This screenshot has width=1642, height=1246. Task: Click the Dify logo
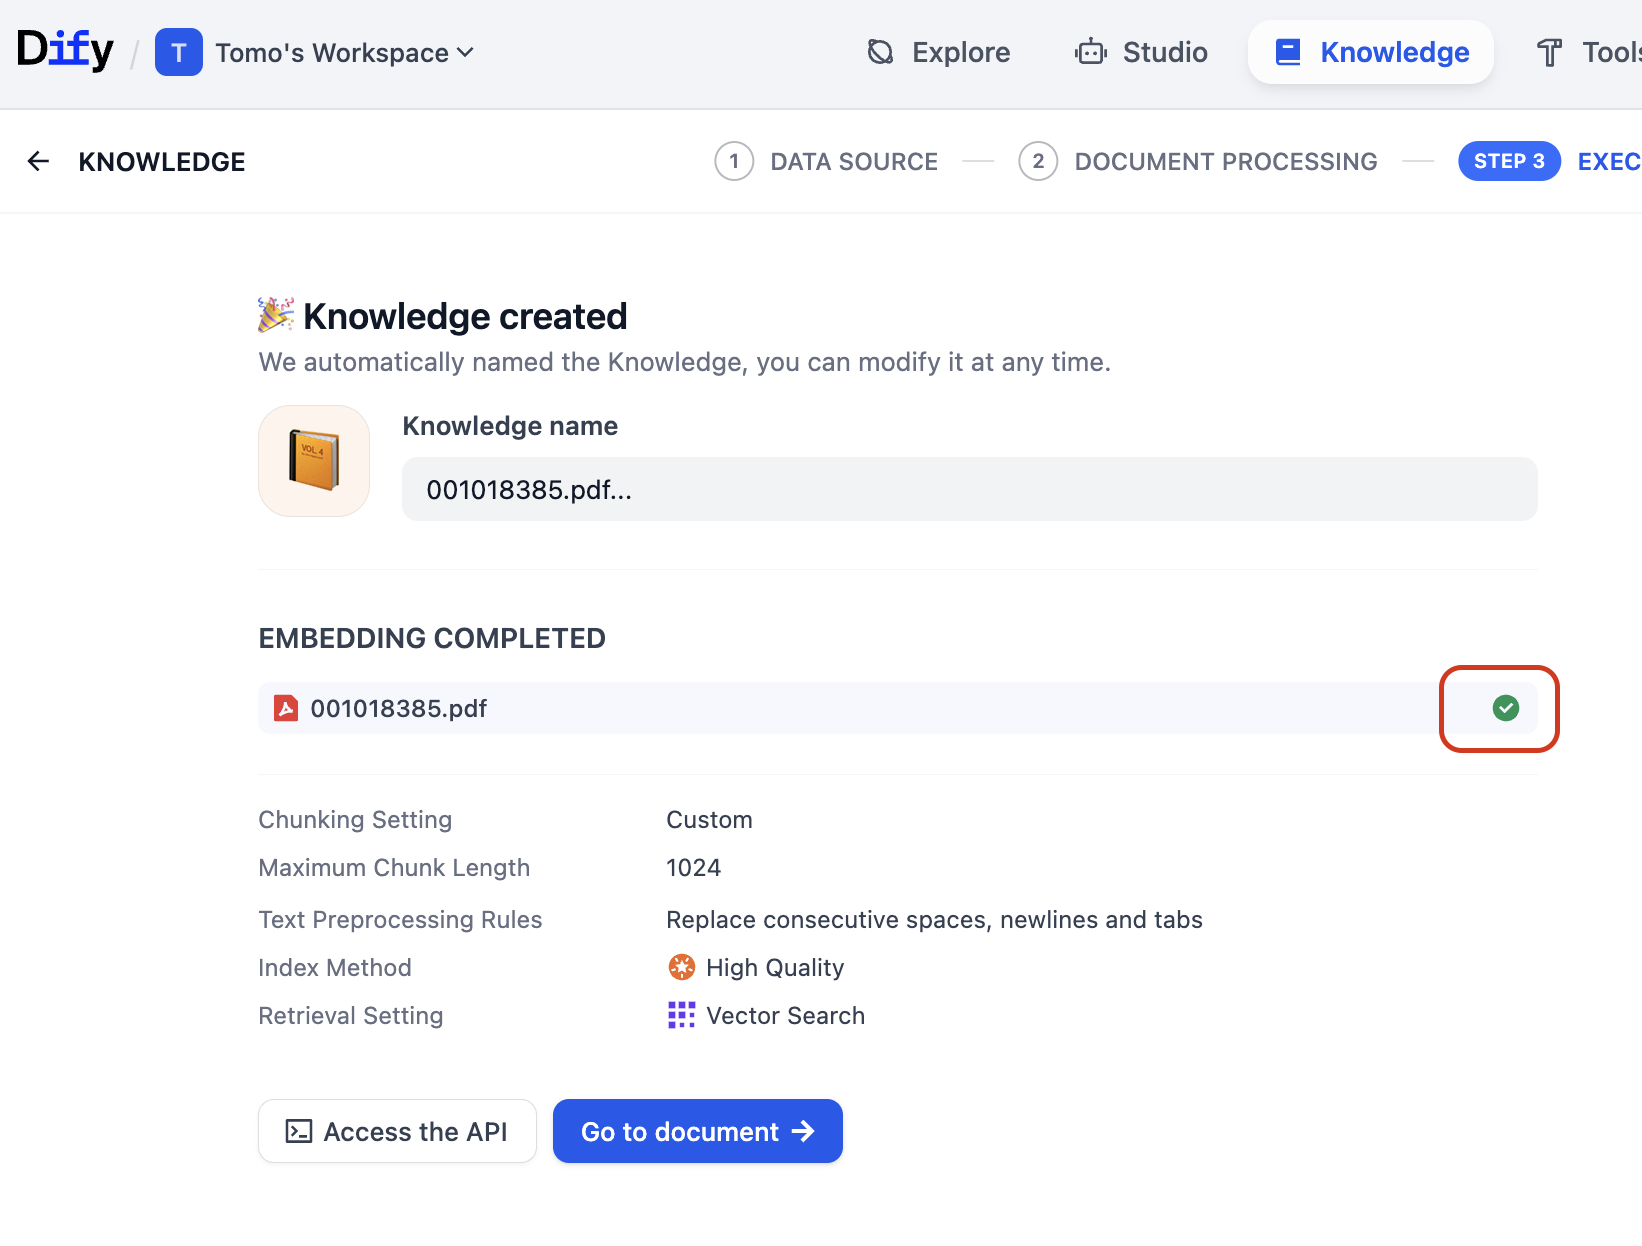point(65,50)
